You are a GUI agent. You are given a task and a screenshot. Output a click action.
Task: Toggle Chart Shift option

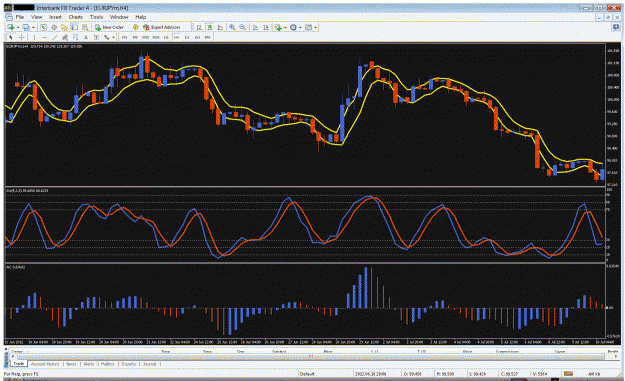tap(265, 27)
